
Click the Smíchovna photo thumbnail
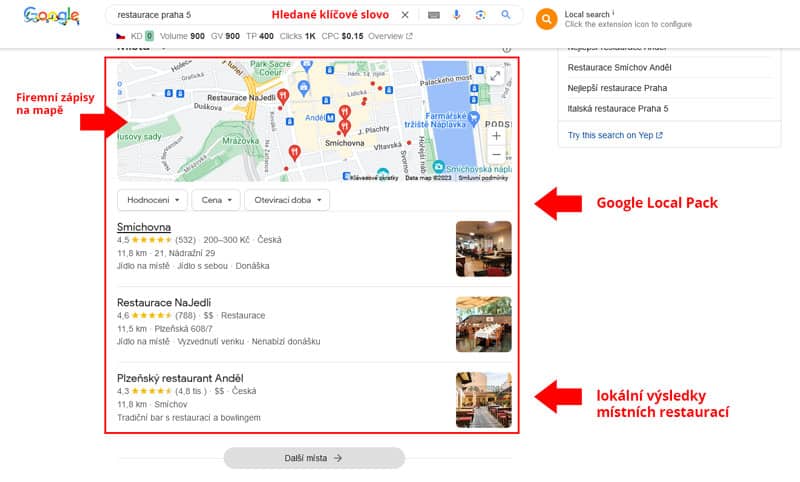point(484,249)
